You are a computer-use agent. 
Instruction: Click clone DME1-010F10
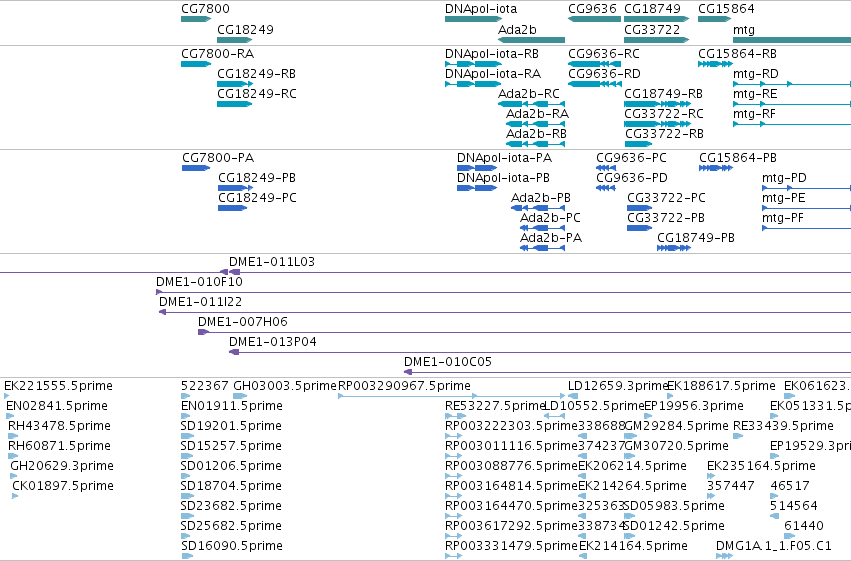[x=504, y=292]
